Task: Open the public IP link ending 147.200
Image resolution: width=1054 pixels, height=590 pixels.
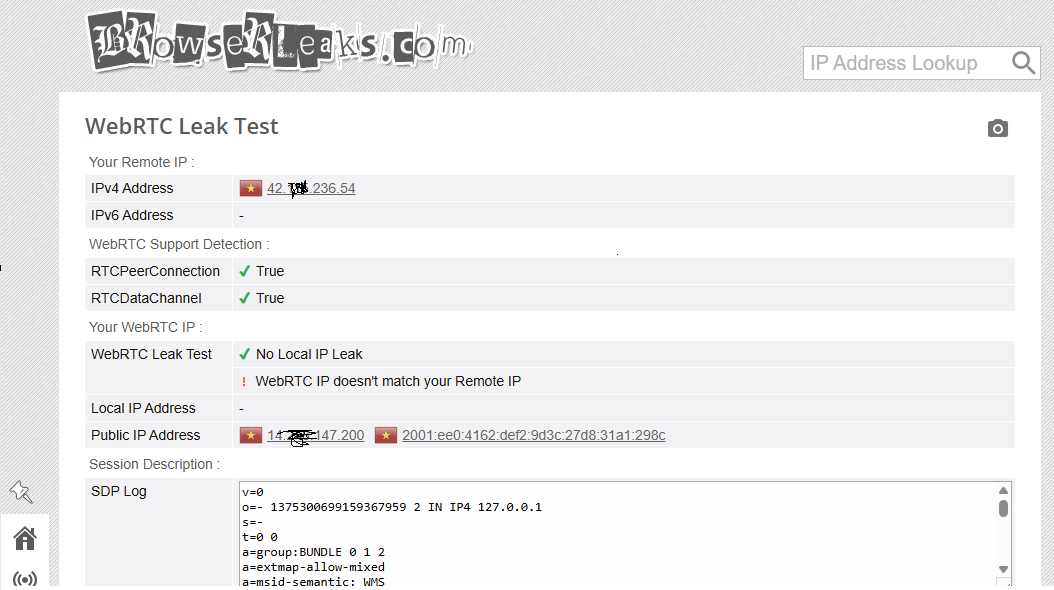Action: point(315,435)
